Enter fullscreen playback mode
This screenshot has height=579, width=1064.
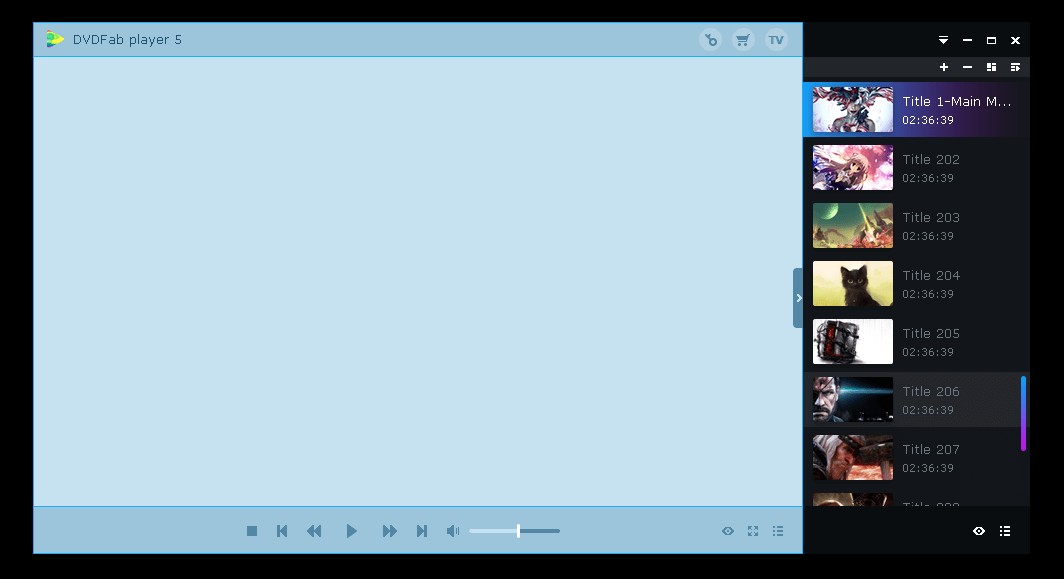[752, 531]
